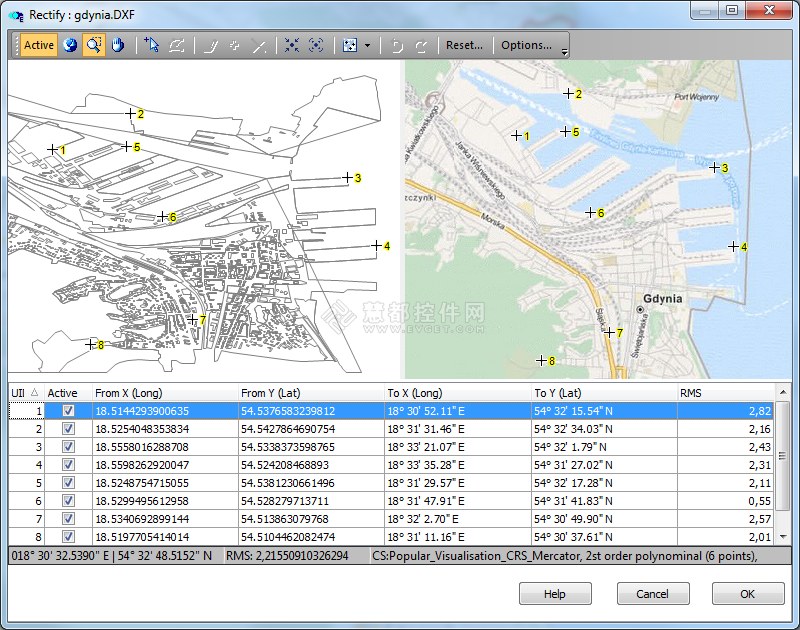This screenshot has width=800, height=630.
Task: Click From Y cell 54.5376583239812
Action: 311,411
